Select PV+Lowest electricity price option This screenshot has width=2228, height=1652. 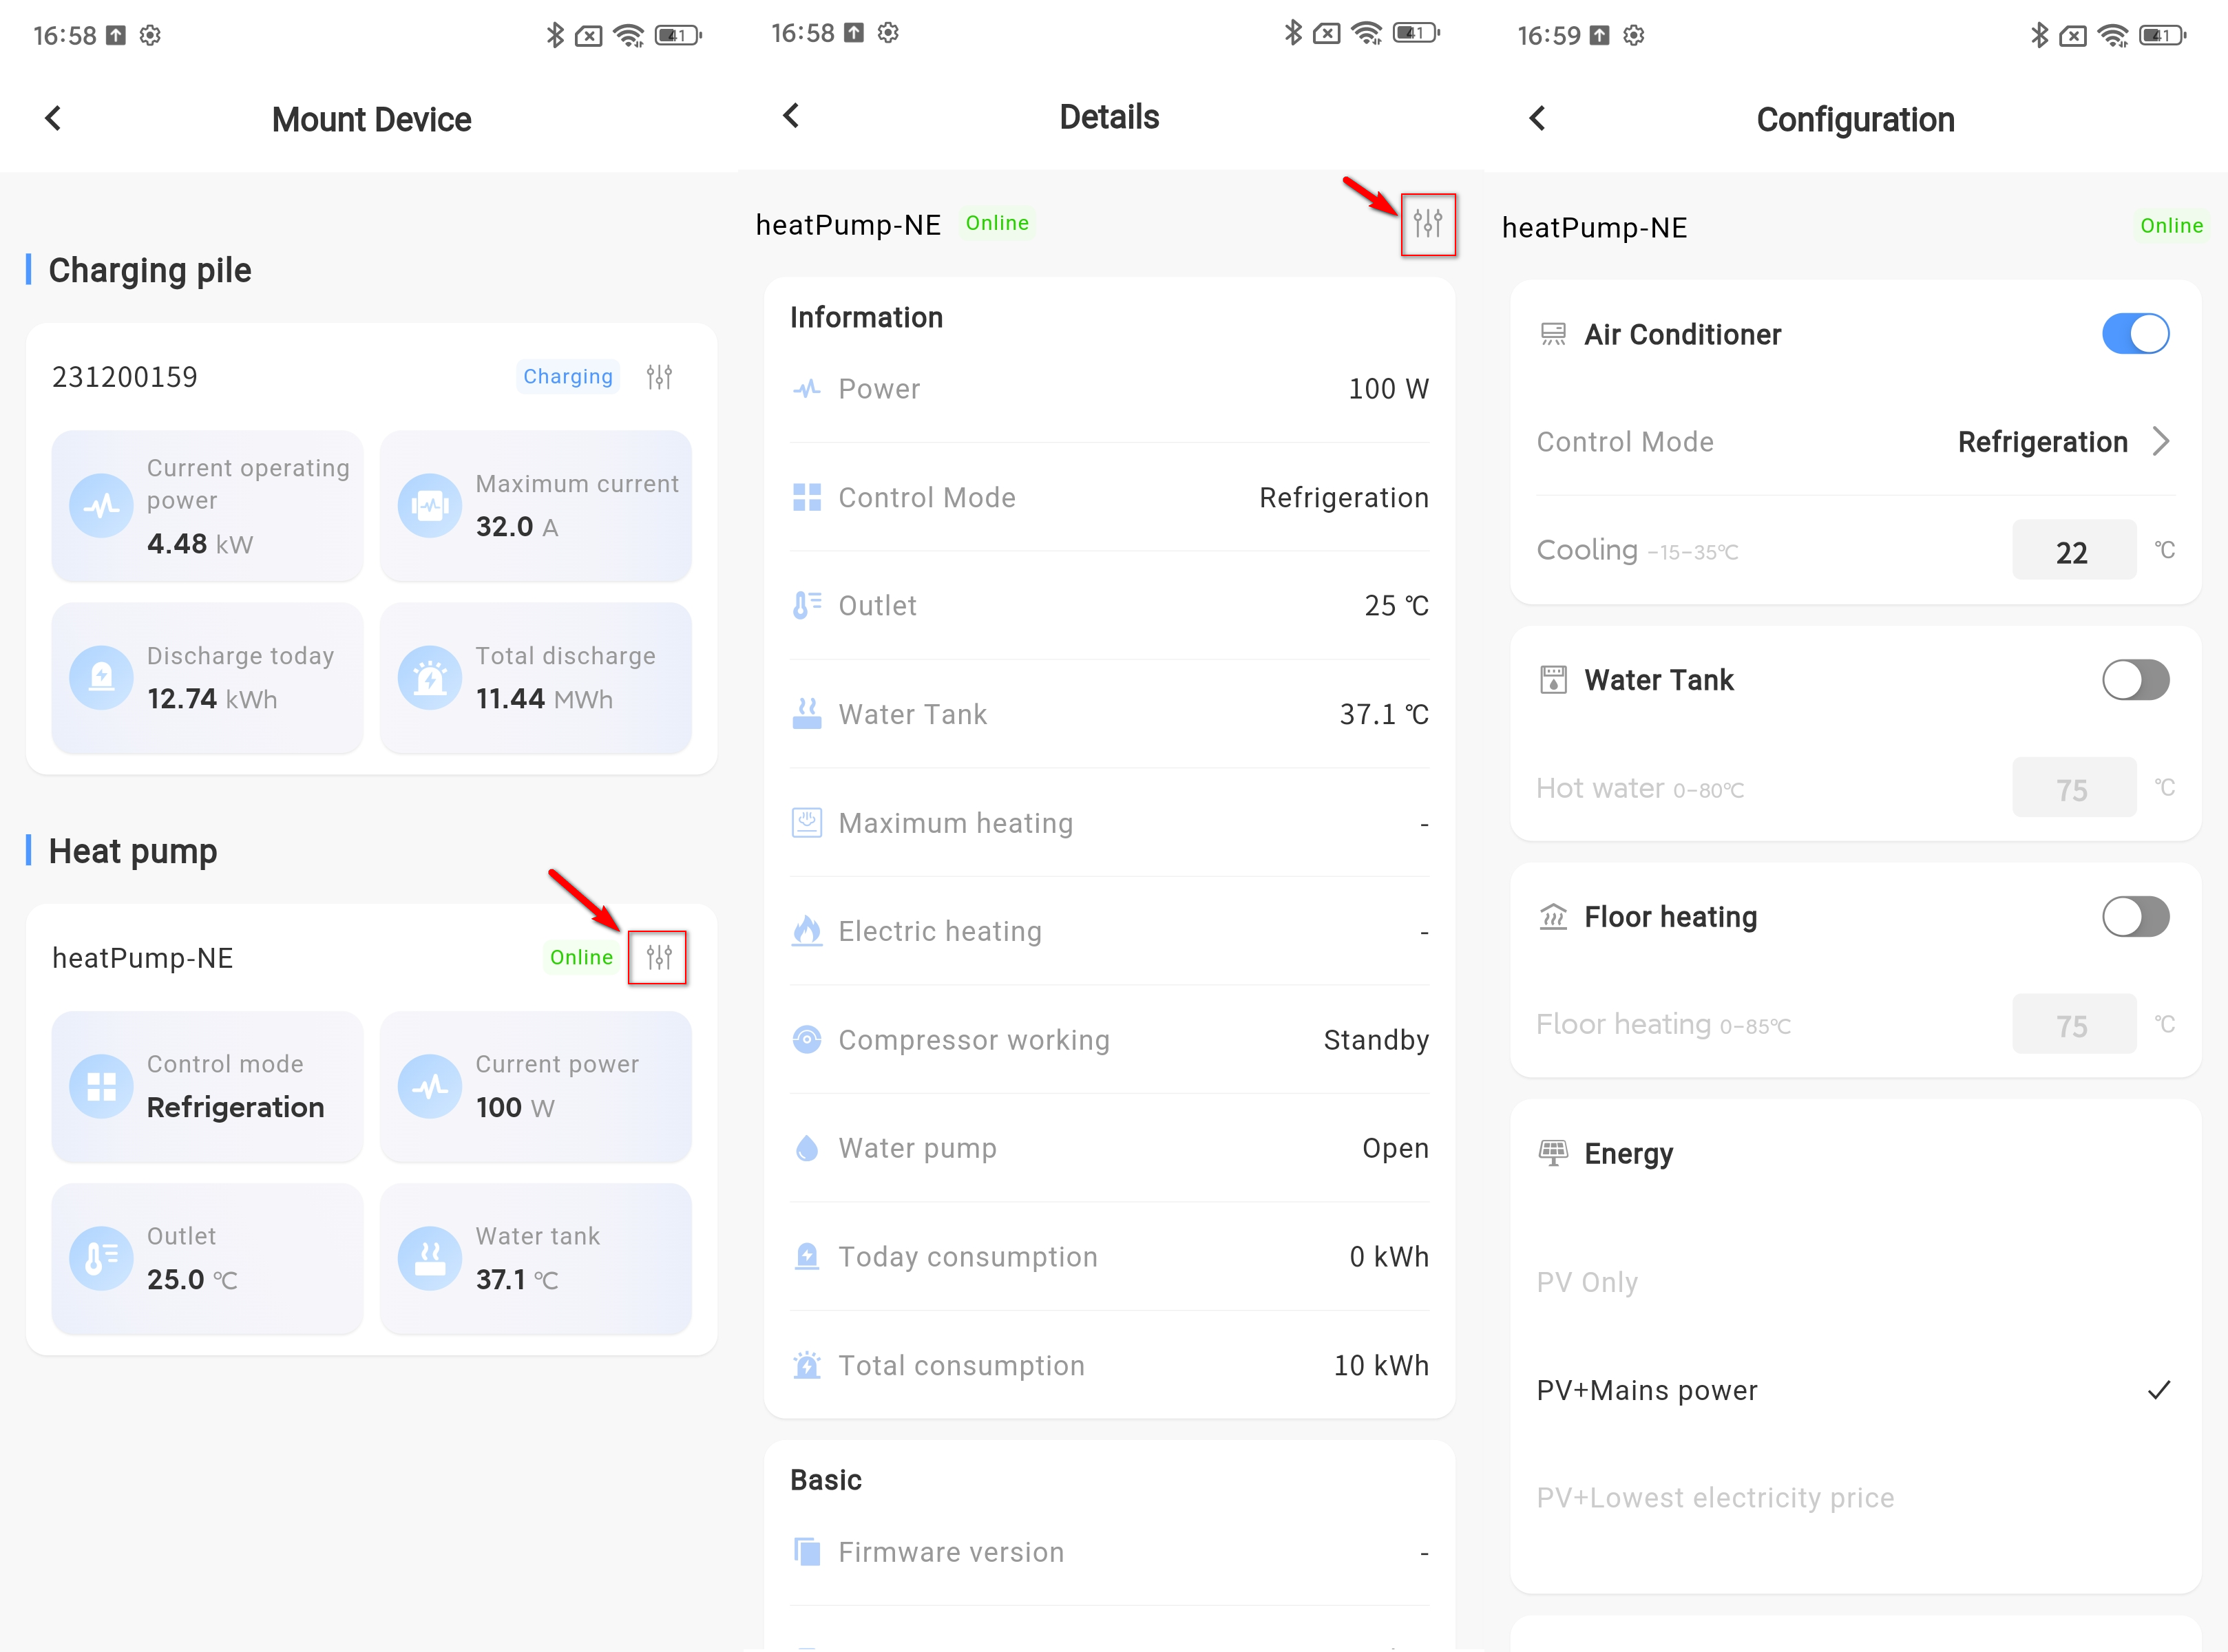(x=1715, y=1497)
